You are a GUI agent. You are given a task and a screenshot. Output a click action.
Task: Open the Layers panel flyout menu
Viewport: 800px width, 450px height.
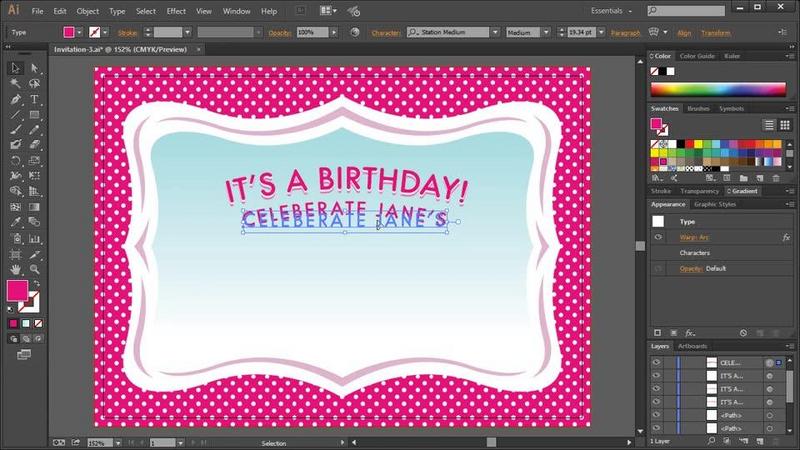click(790, 346)
